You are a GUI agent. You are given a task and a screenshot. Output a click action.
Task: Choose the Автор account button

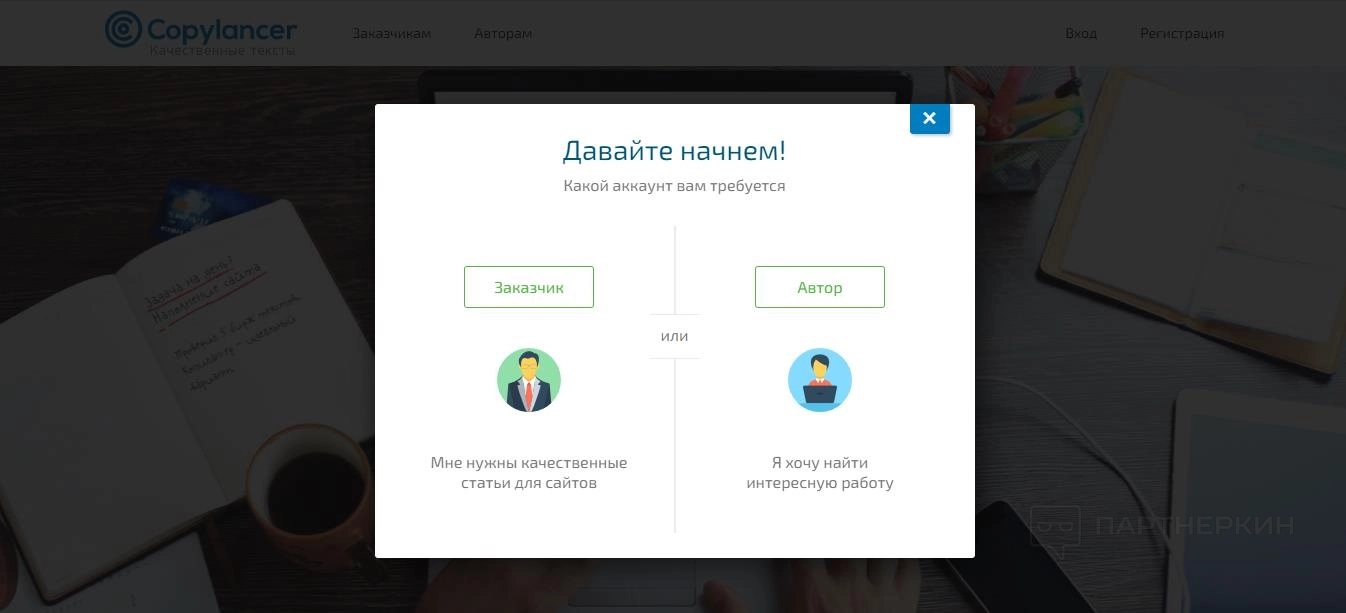pos(820,287)
